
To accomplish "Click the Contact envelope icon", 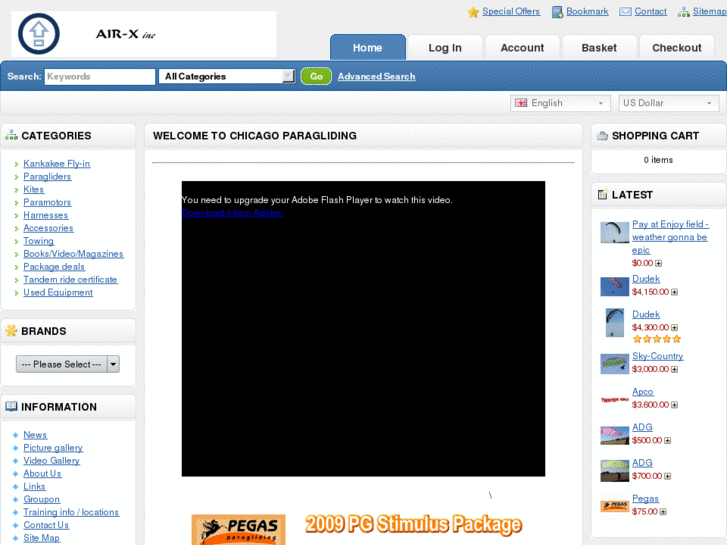I will tap(625, 12).
